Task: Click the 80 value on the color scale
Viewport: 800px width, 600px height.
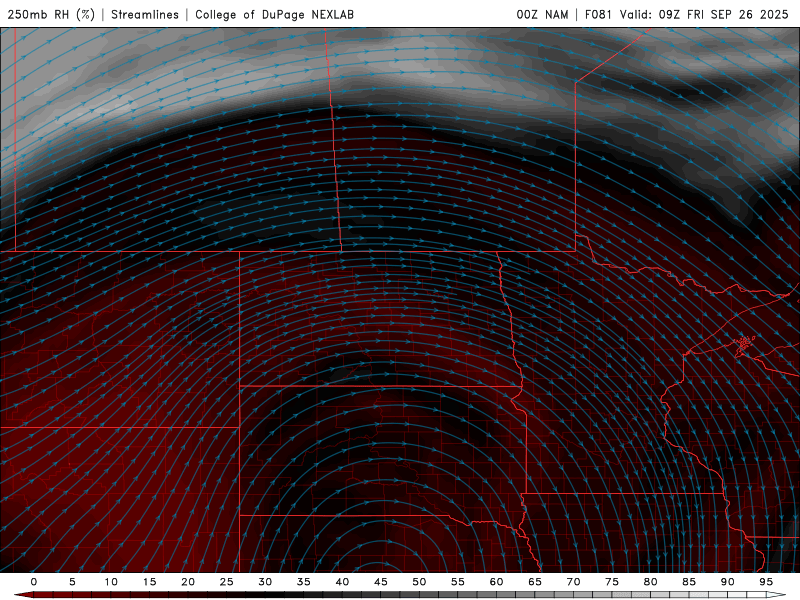Action: tap(650, 582)
